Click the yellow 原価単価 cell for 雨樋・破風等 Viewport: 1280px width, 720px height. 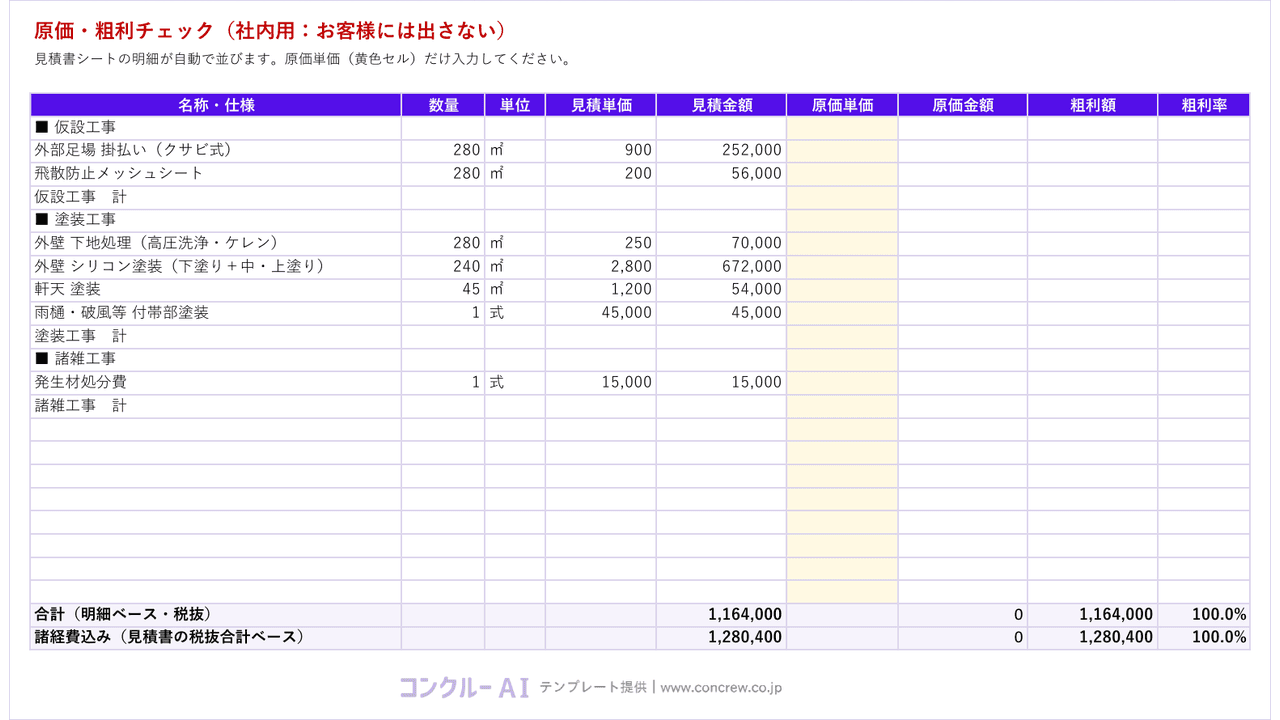(x=842, y=313)
